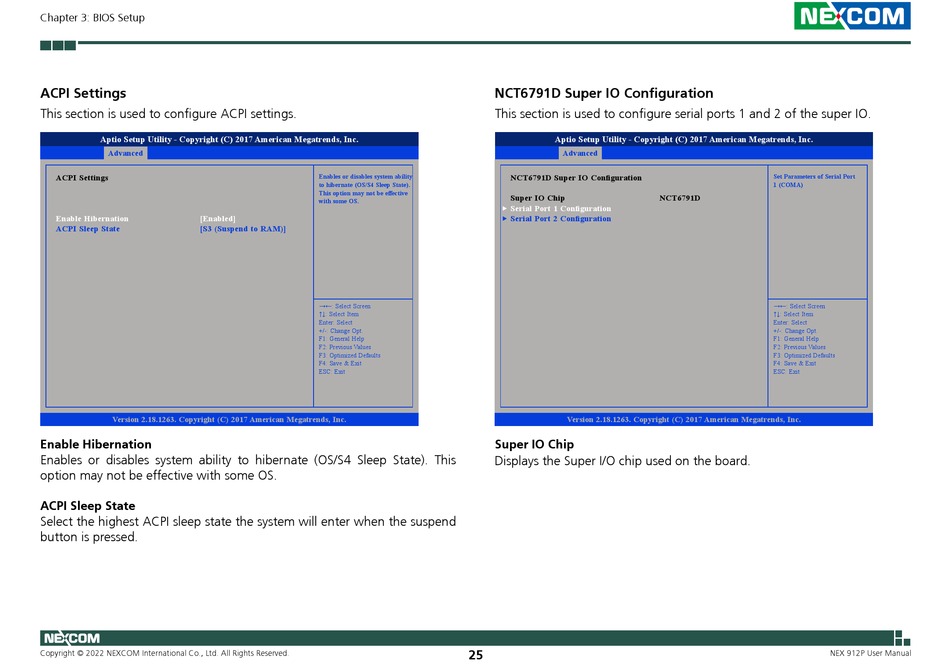Image resolution: width=950 pixels, height=664 pixels.
Task: Click the NCT6791D Super IO Configuration heading
Action: point(604,93)
